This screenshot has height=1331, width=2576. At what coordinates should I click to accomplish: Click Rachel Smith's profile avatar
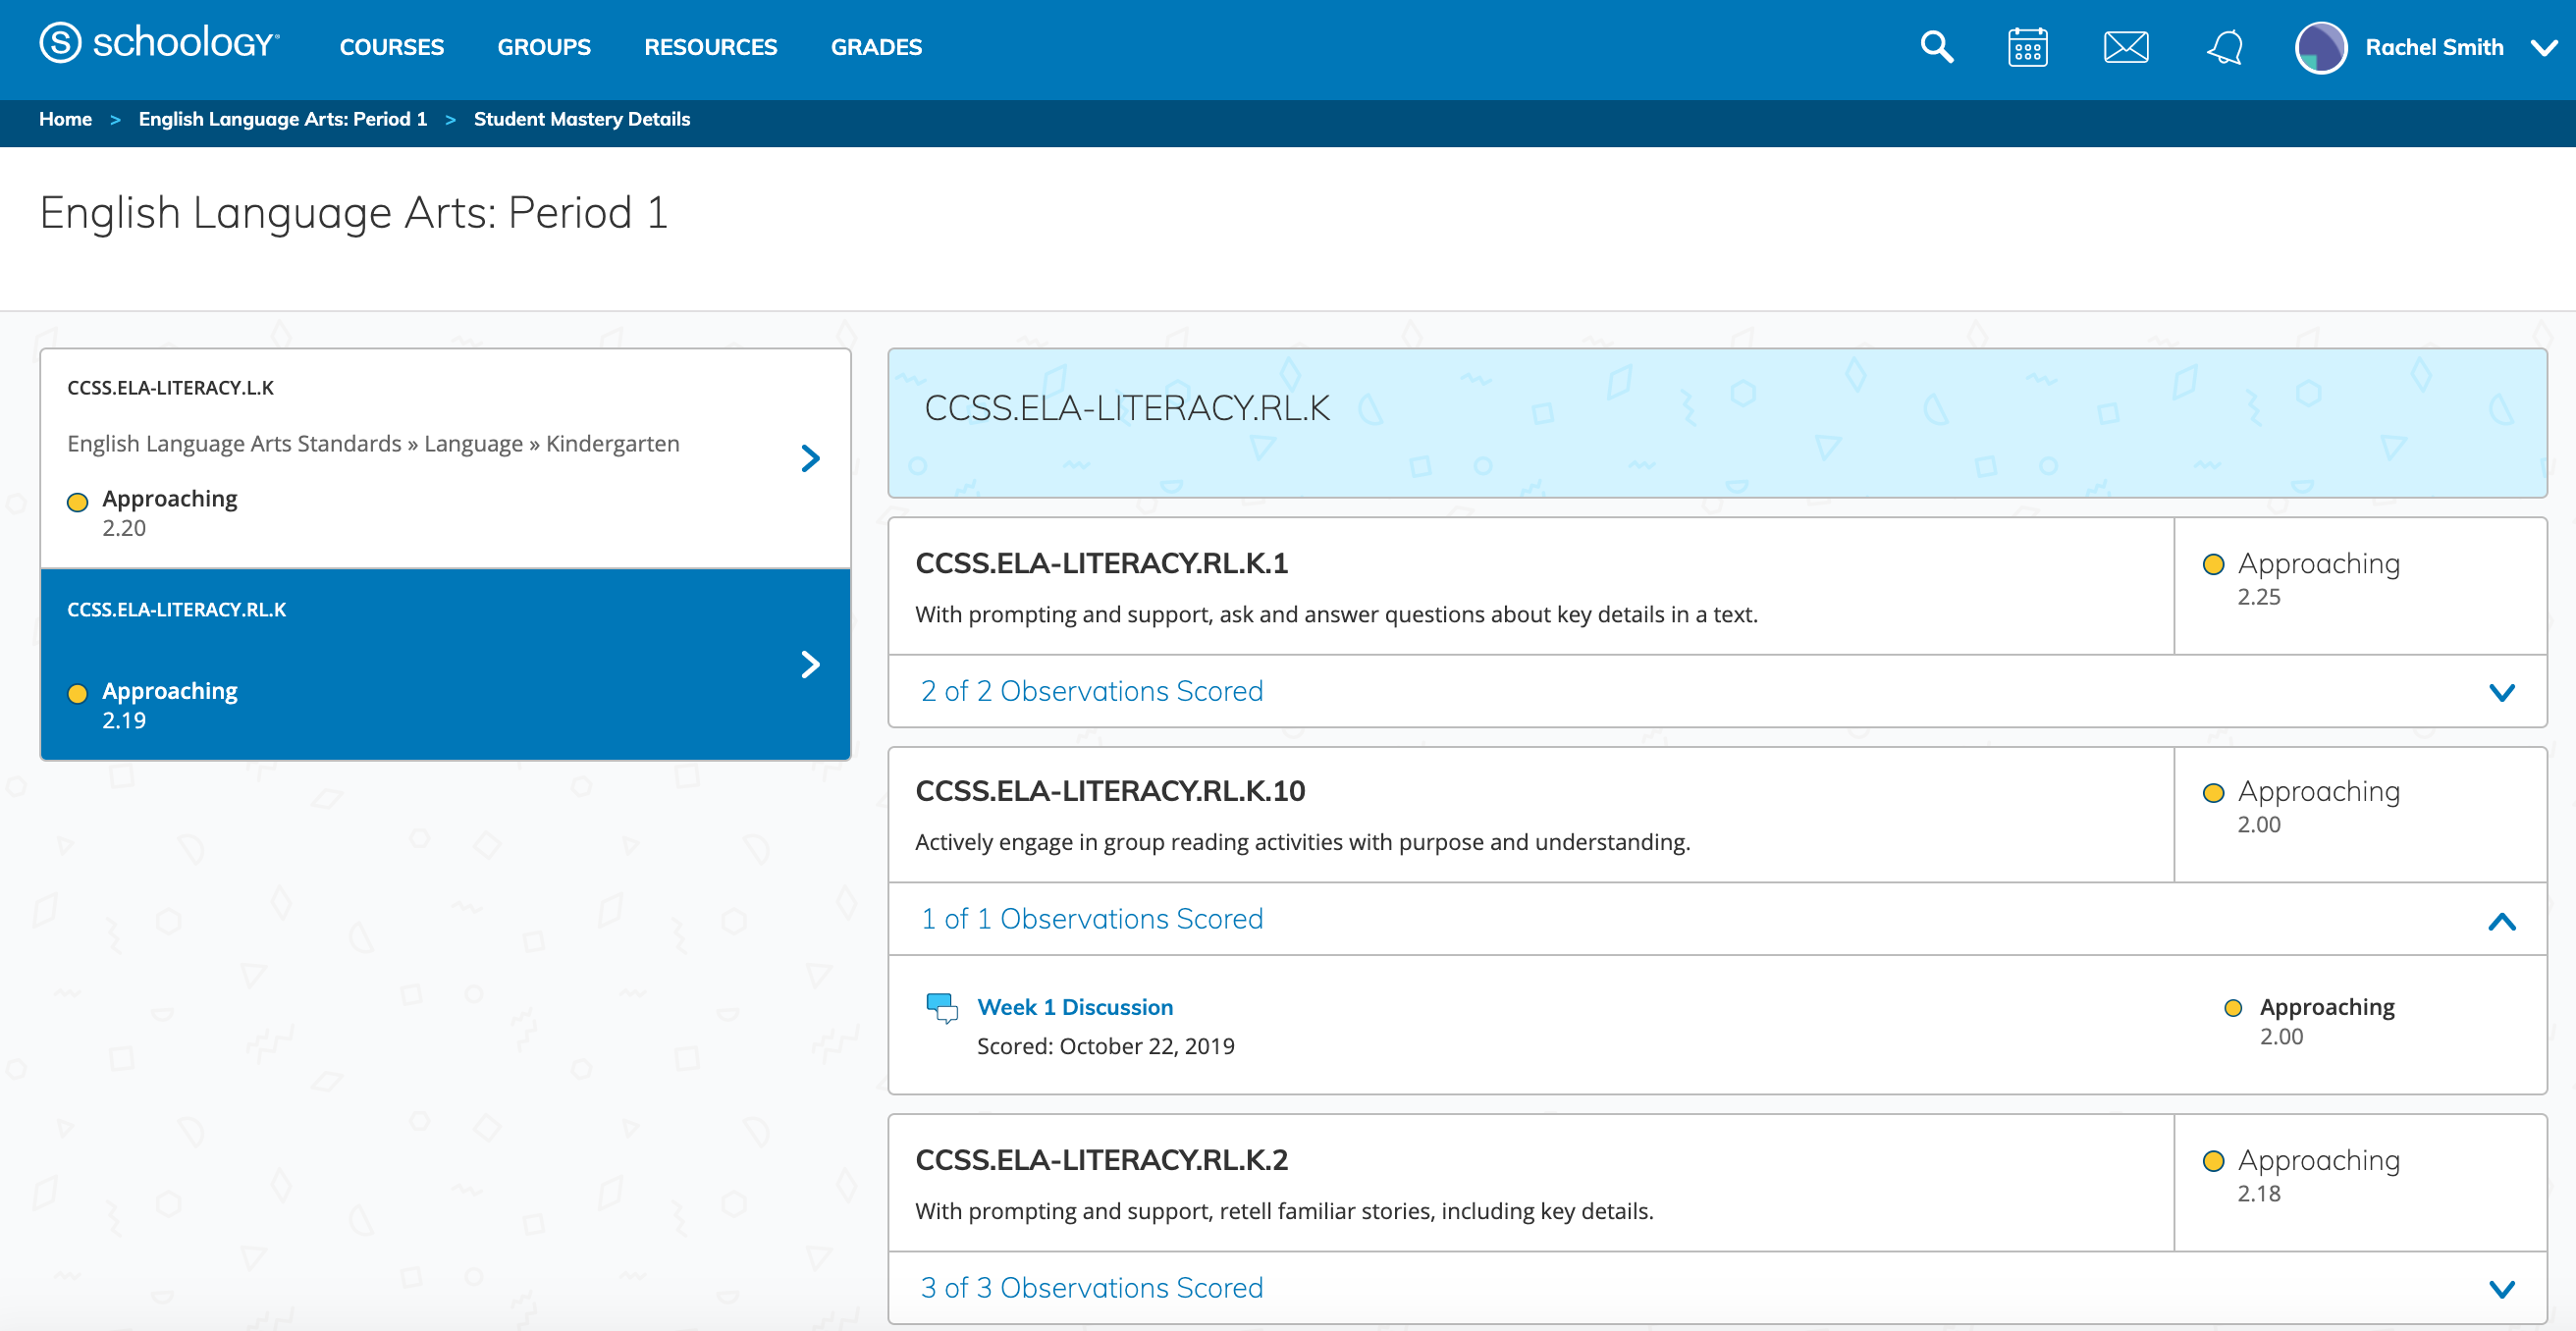2320,47
